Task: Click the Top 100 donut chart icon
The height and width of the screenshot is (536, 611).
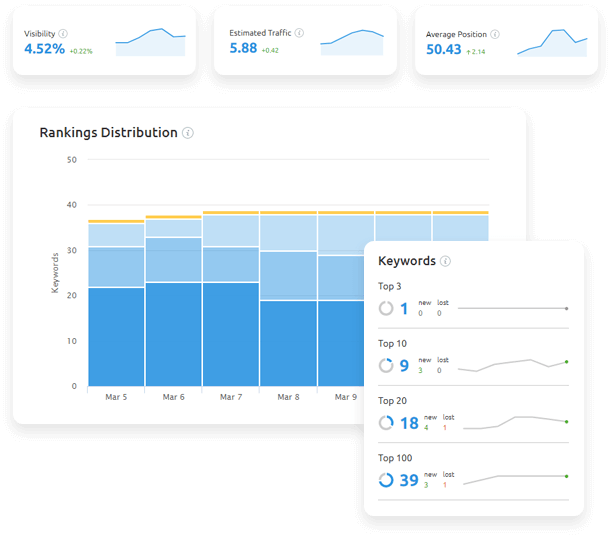Action: (x=386, y=480)
